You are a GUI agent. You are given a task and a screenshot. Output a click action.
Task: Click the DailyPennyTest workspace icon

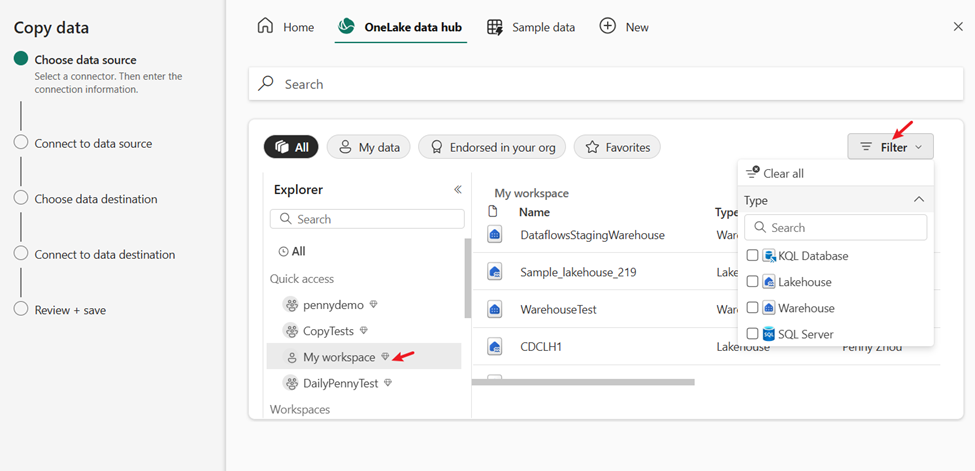290,384
